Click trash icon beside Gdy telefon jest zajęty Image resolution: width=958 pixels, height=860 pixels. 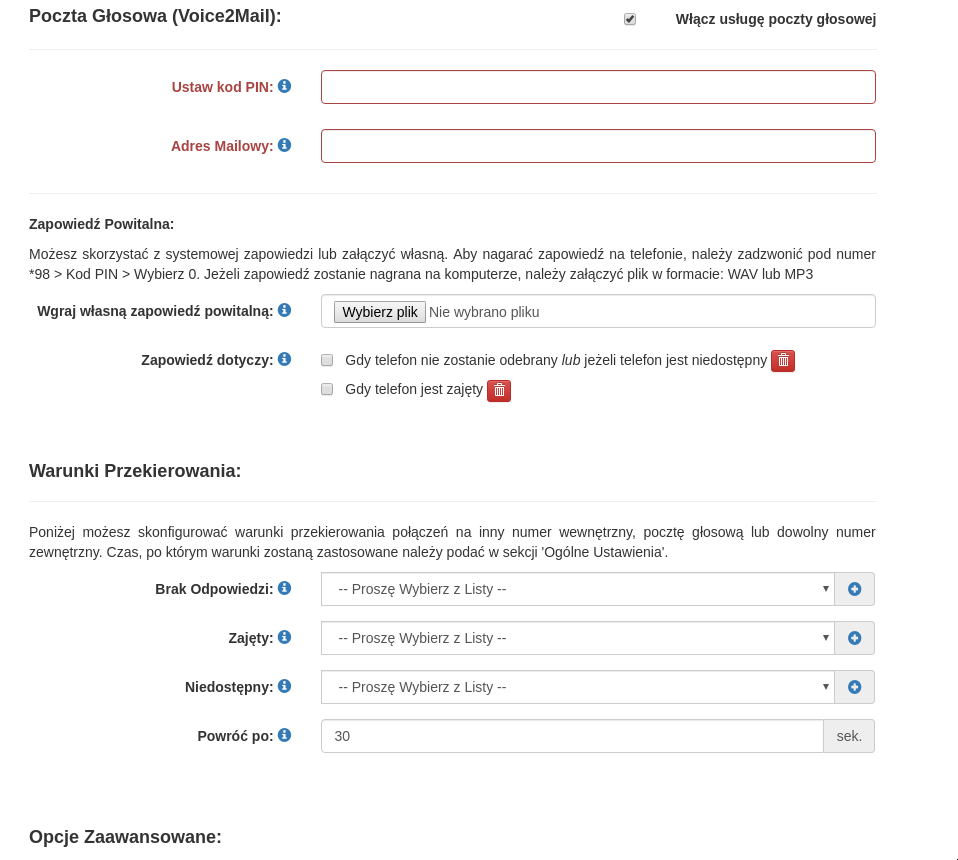click(499, 390)
